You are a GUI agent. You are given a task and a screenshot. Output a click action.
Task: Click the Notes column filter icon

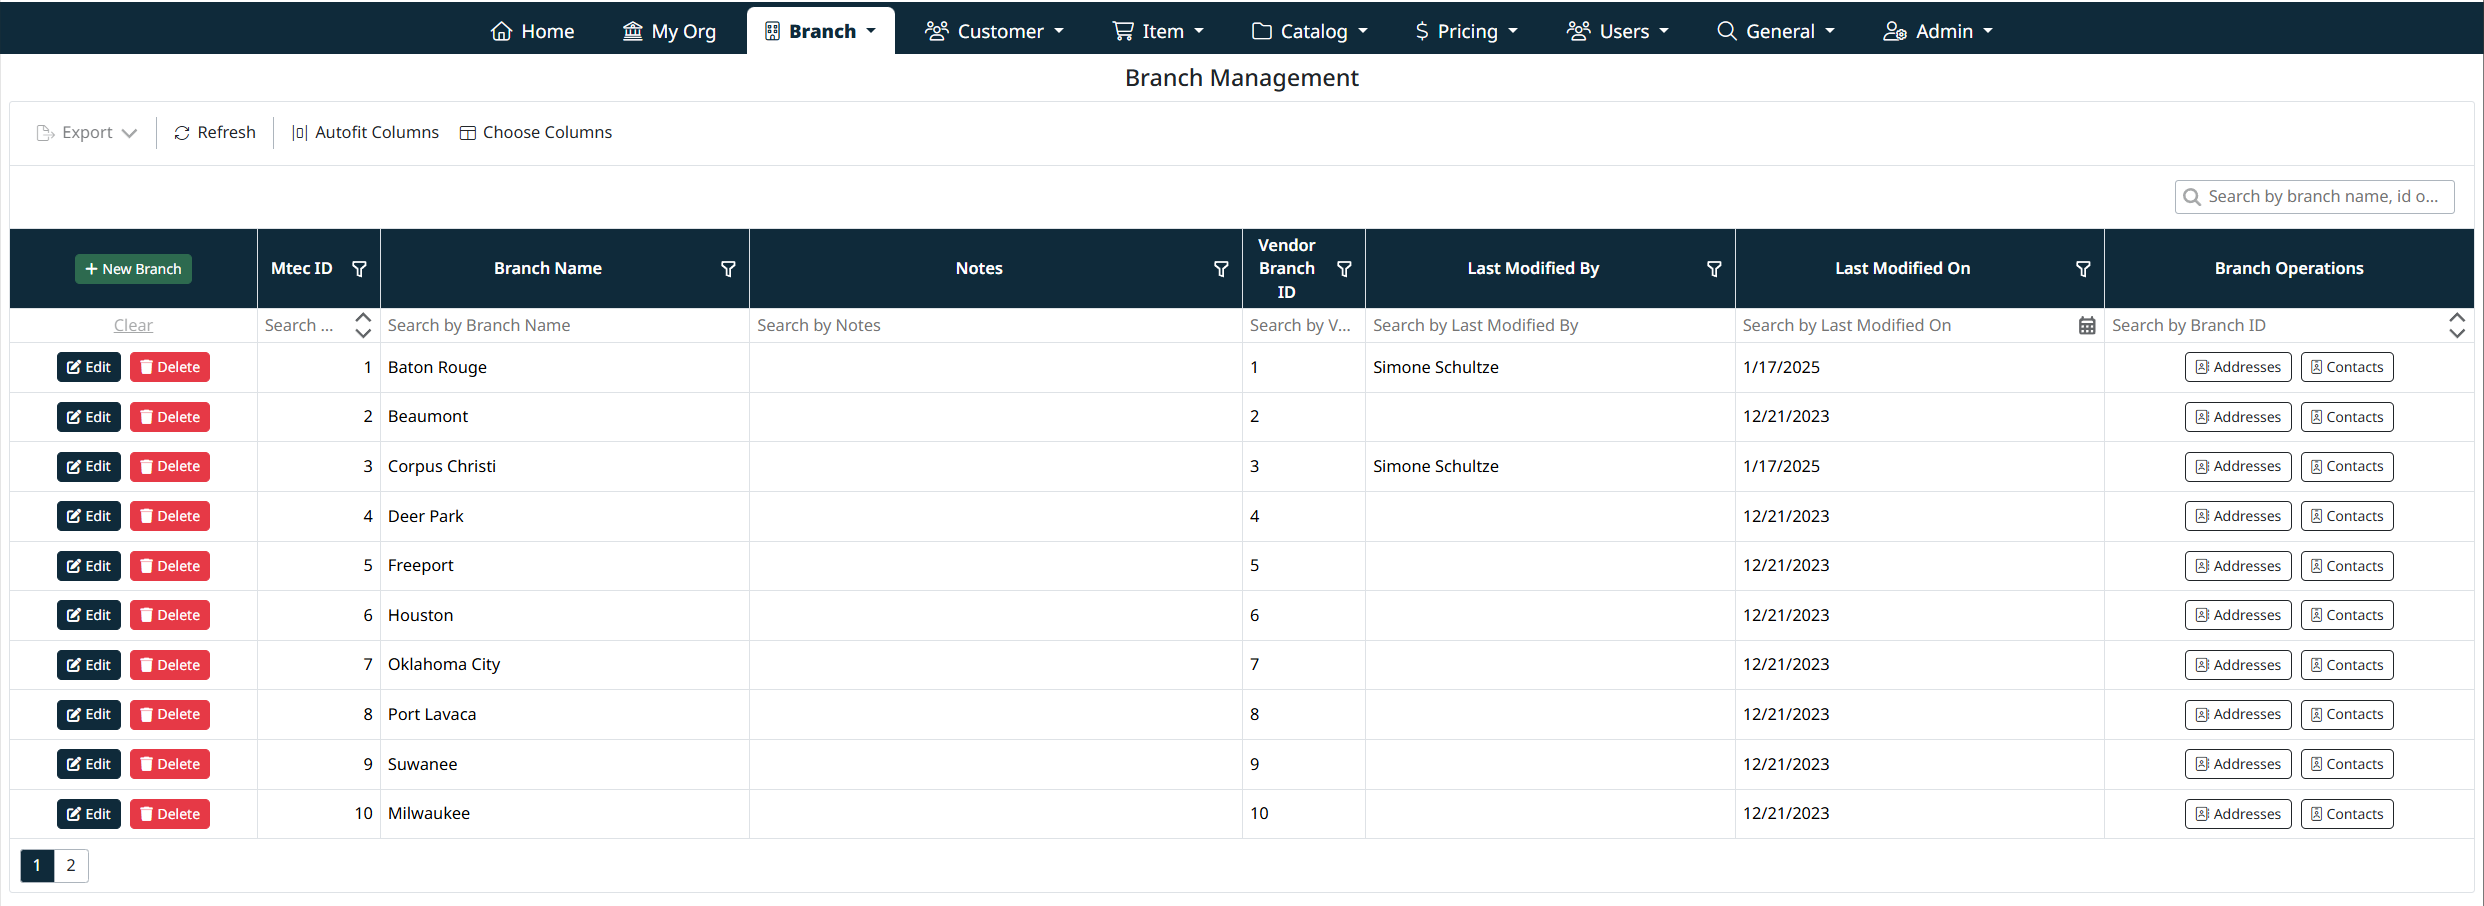click(x=1221, y=269)
